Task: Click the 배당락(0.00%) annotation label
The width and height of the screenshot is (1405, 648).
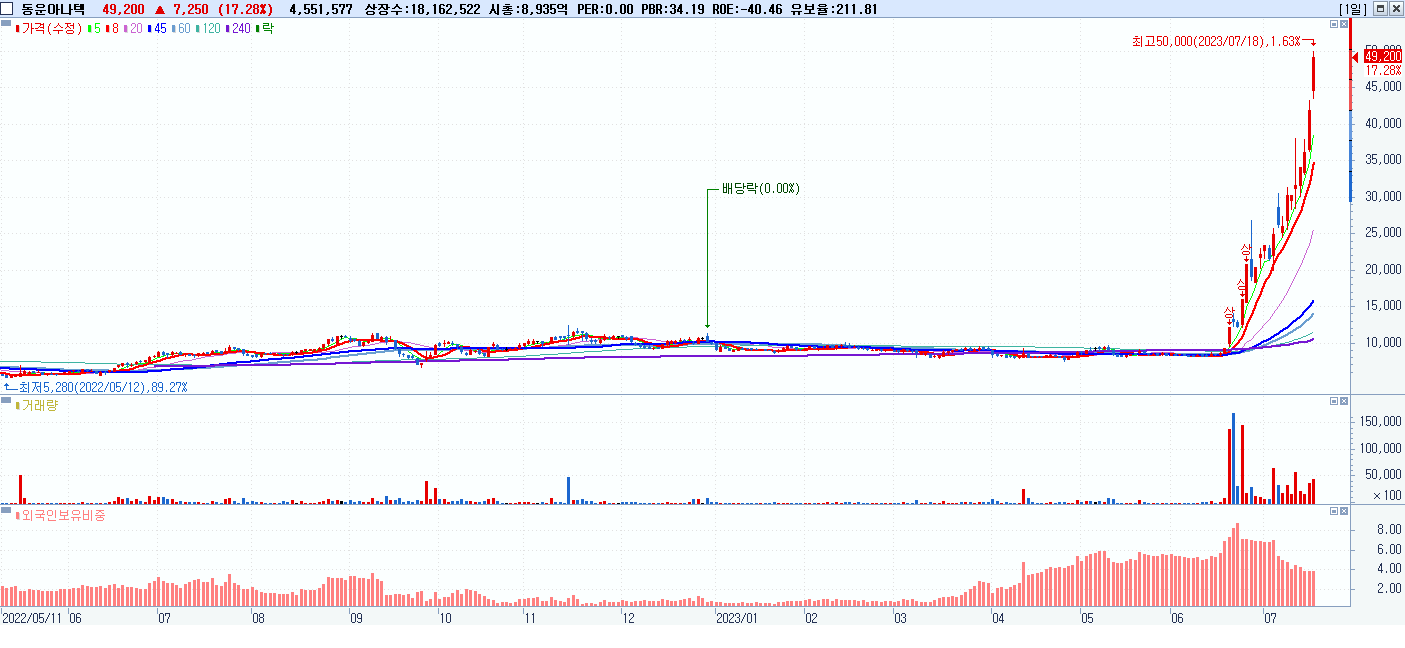Action: click(760, 188)
